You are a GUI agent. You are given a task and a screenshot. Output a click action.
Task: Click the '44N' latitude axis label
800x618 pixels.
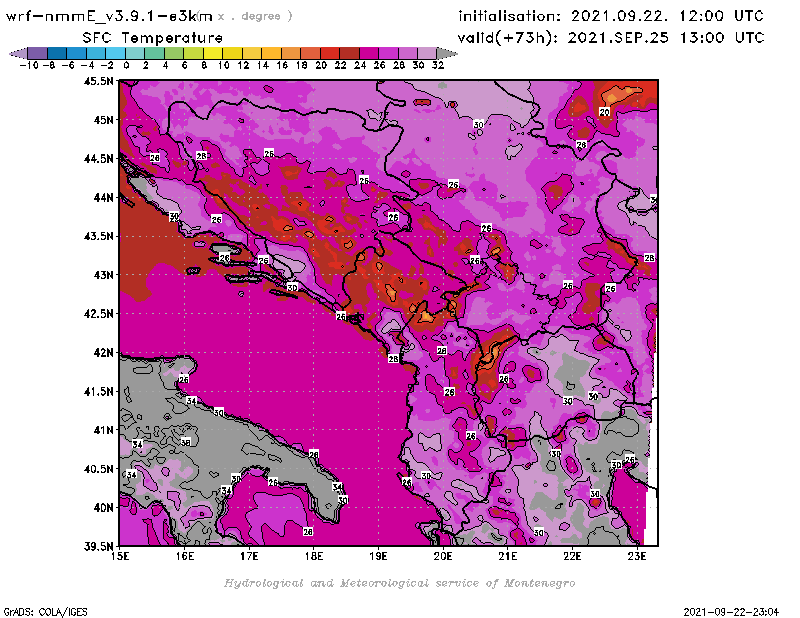point(103,197)
